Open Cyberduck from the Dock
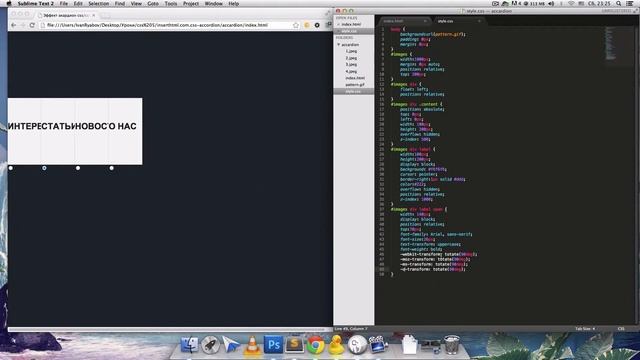The image size is (640, 360). 336,345
